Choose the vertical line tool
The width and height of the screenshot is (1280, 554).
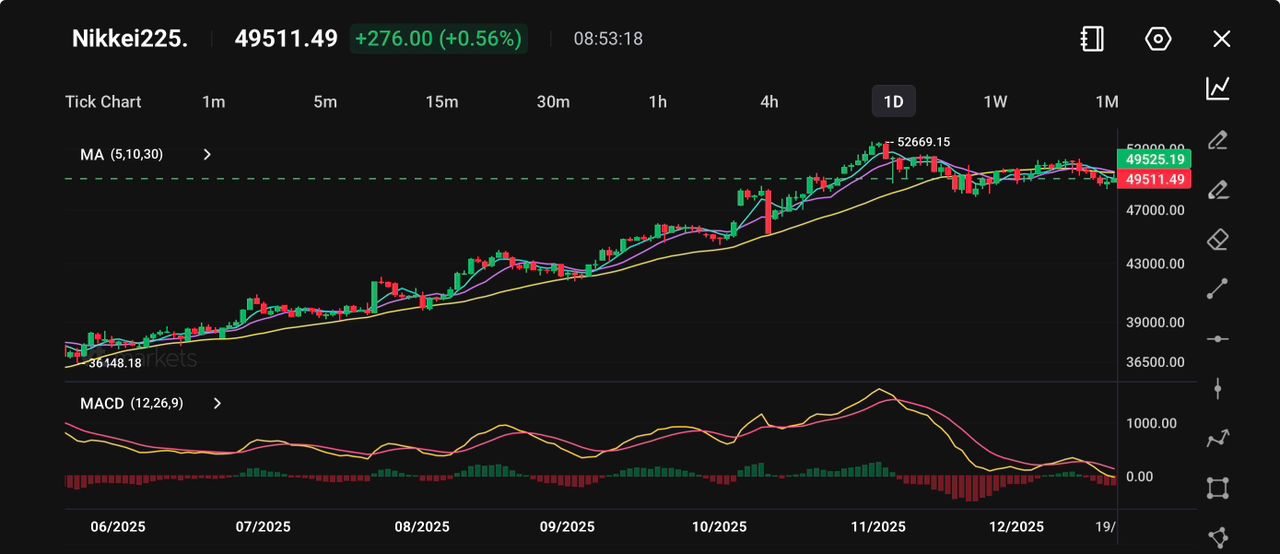pos(1217,388)
